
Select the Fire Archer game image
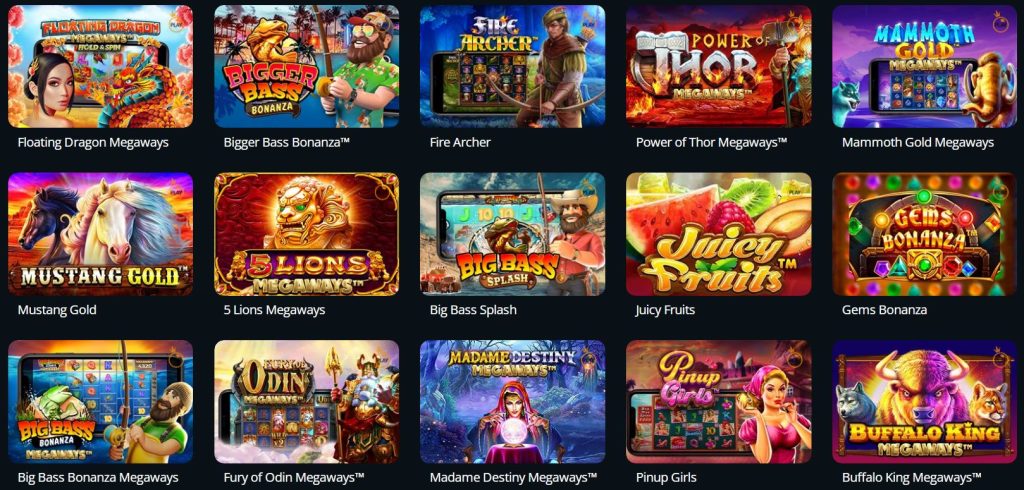[x=513, y=66]
